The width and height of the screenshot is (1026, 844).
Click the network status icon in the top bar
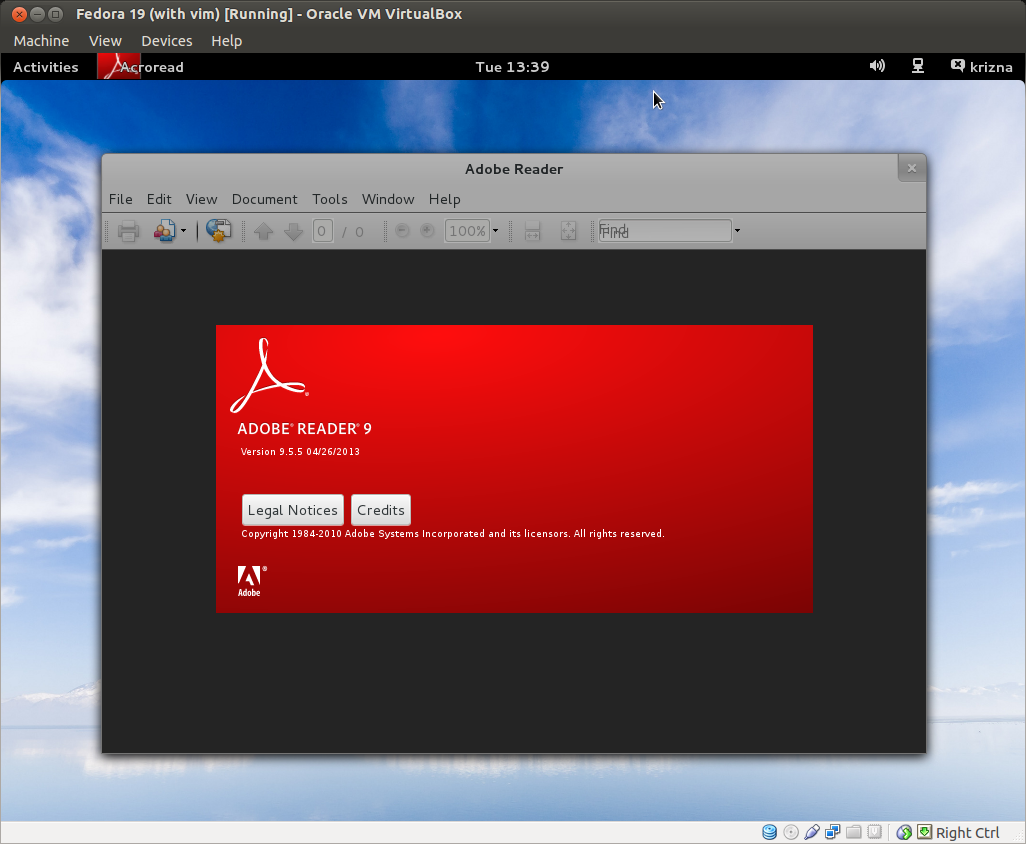(x=917, y=66)
